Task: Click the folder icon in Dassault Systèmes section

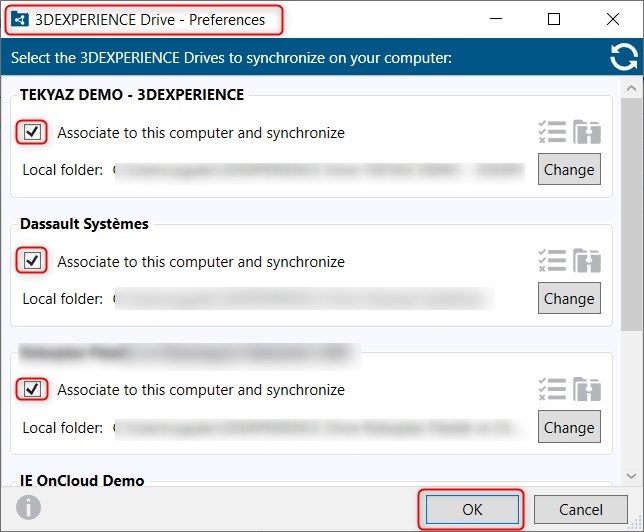Action: pos(587,260)
